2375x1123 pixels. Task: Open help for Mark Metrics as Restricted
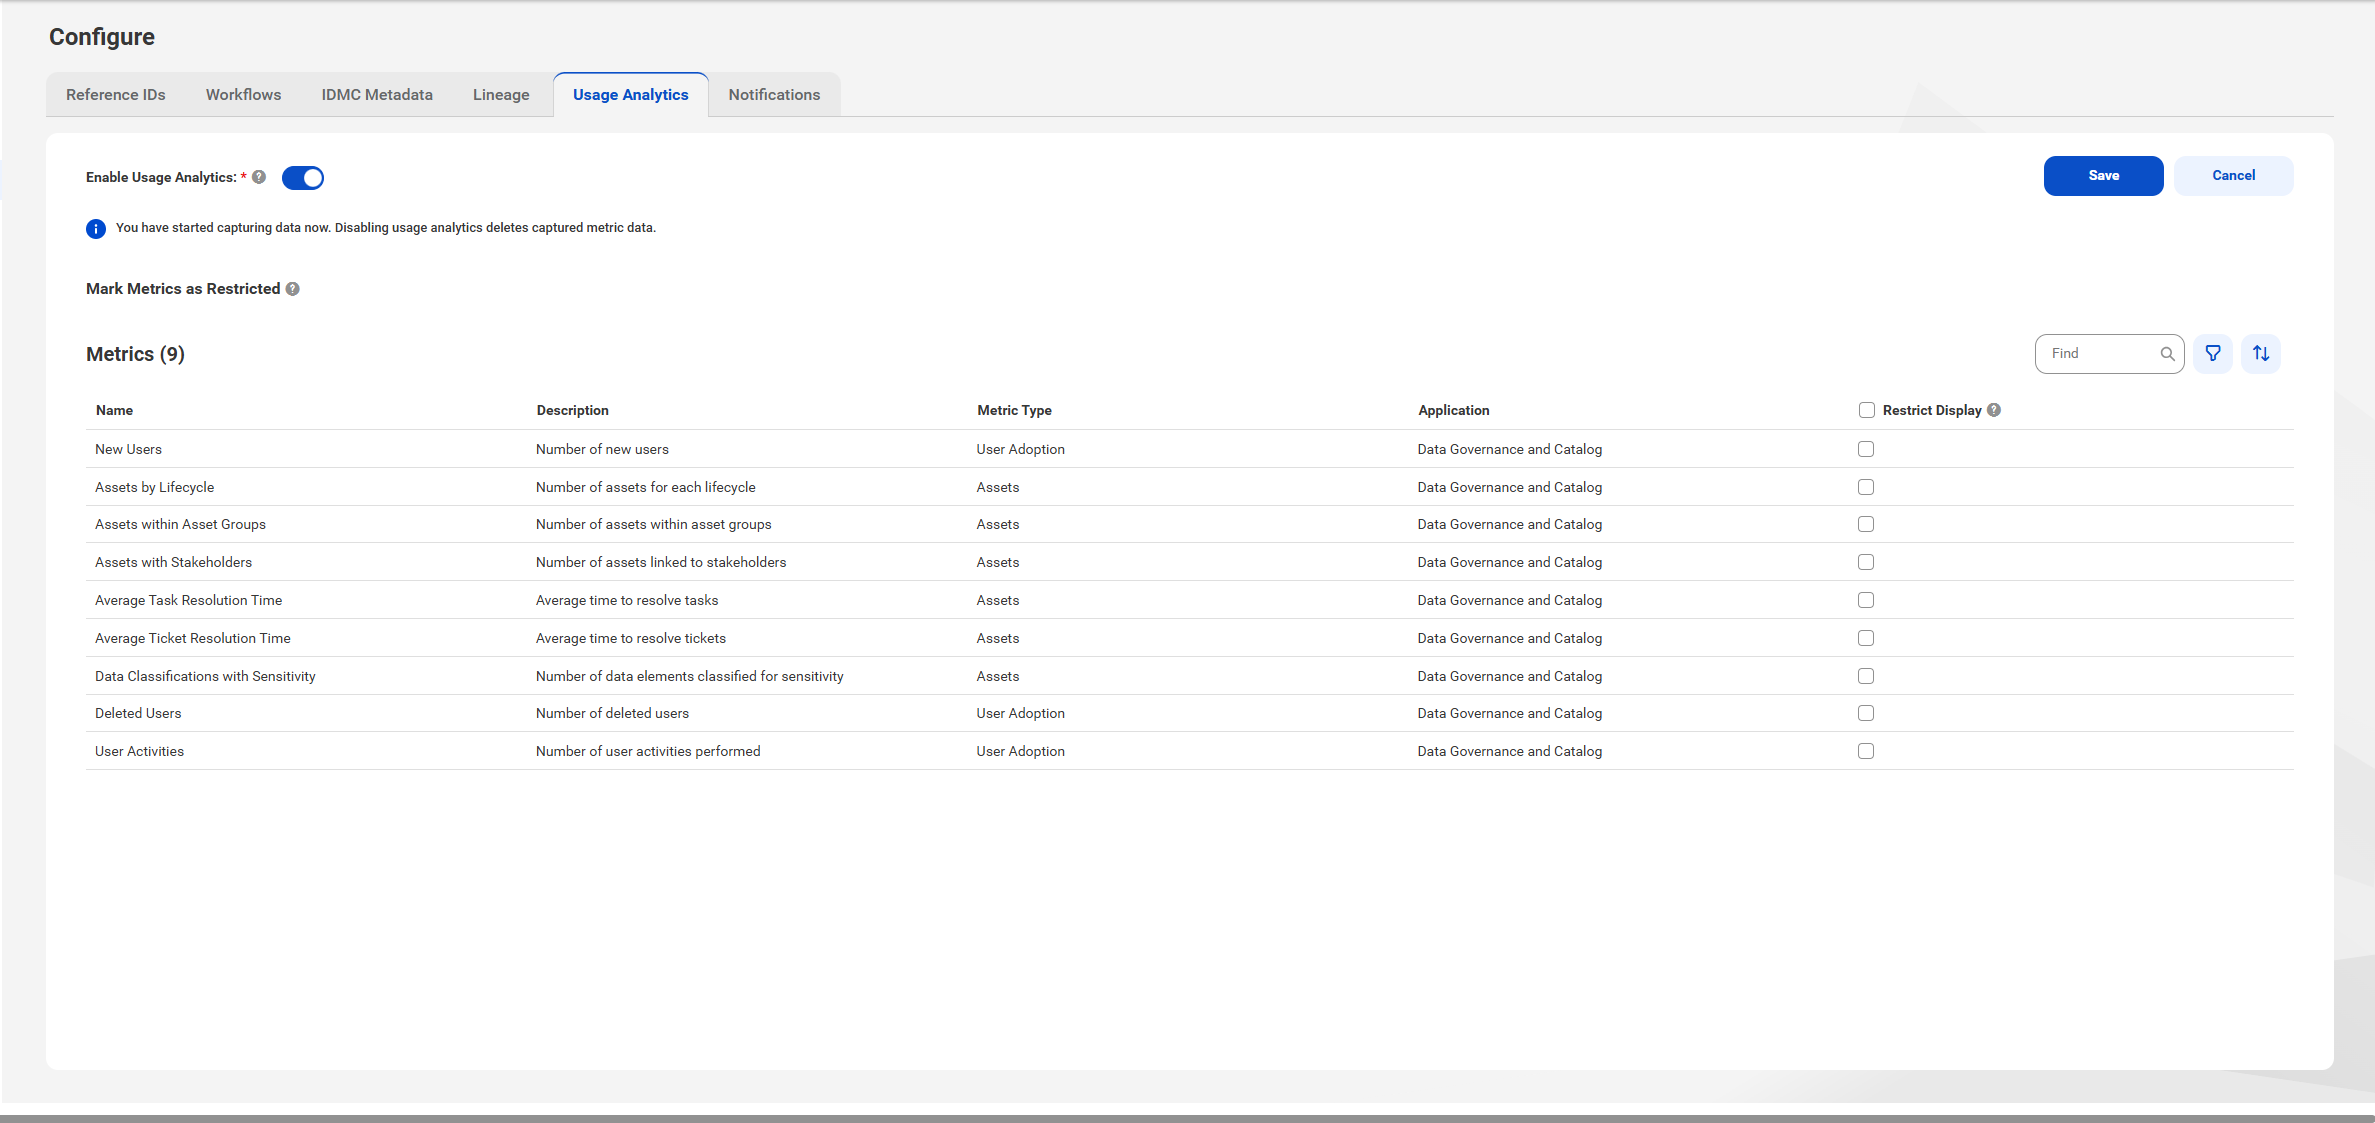293,289
